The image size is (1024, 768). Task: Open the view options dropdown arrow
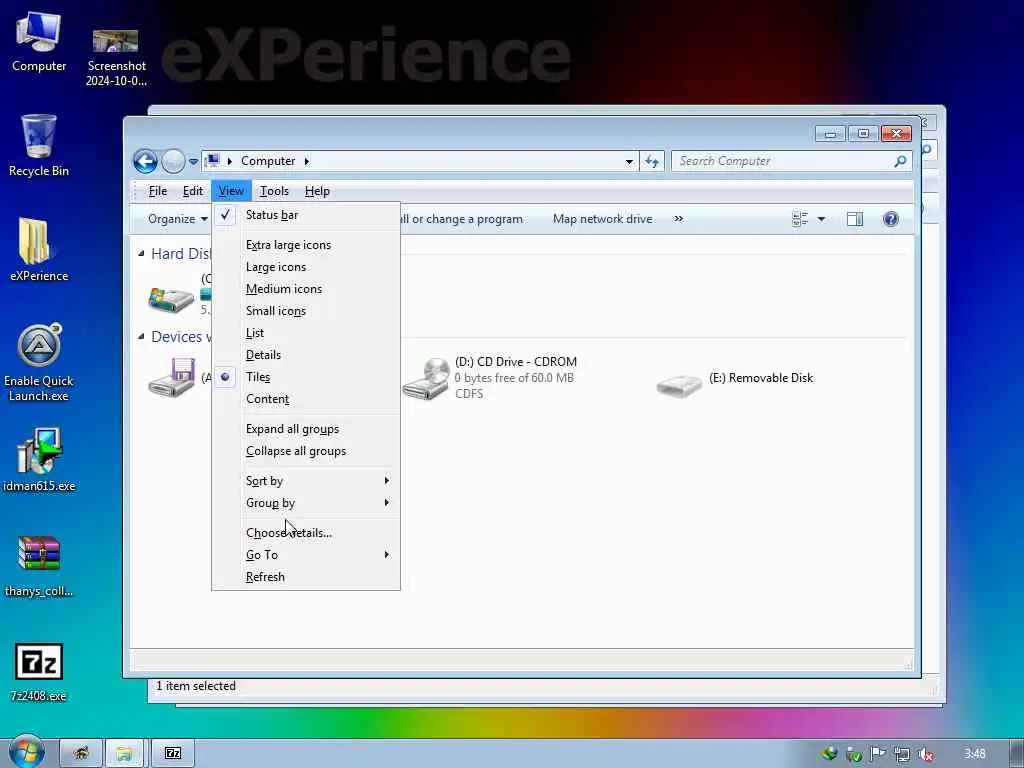822,219
